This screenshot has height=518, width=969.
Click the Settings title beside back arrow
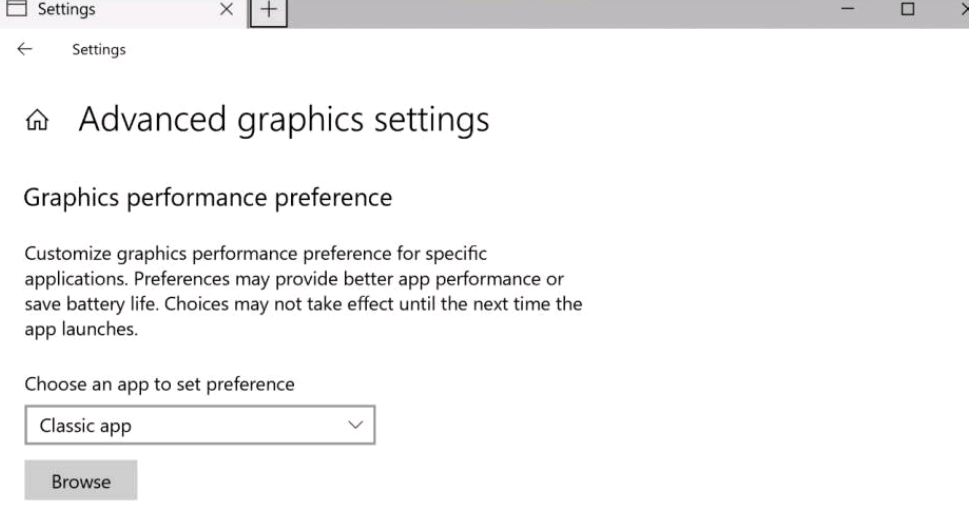tap(99, 49)
